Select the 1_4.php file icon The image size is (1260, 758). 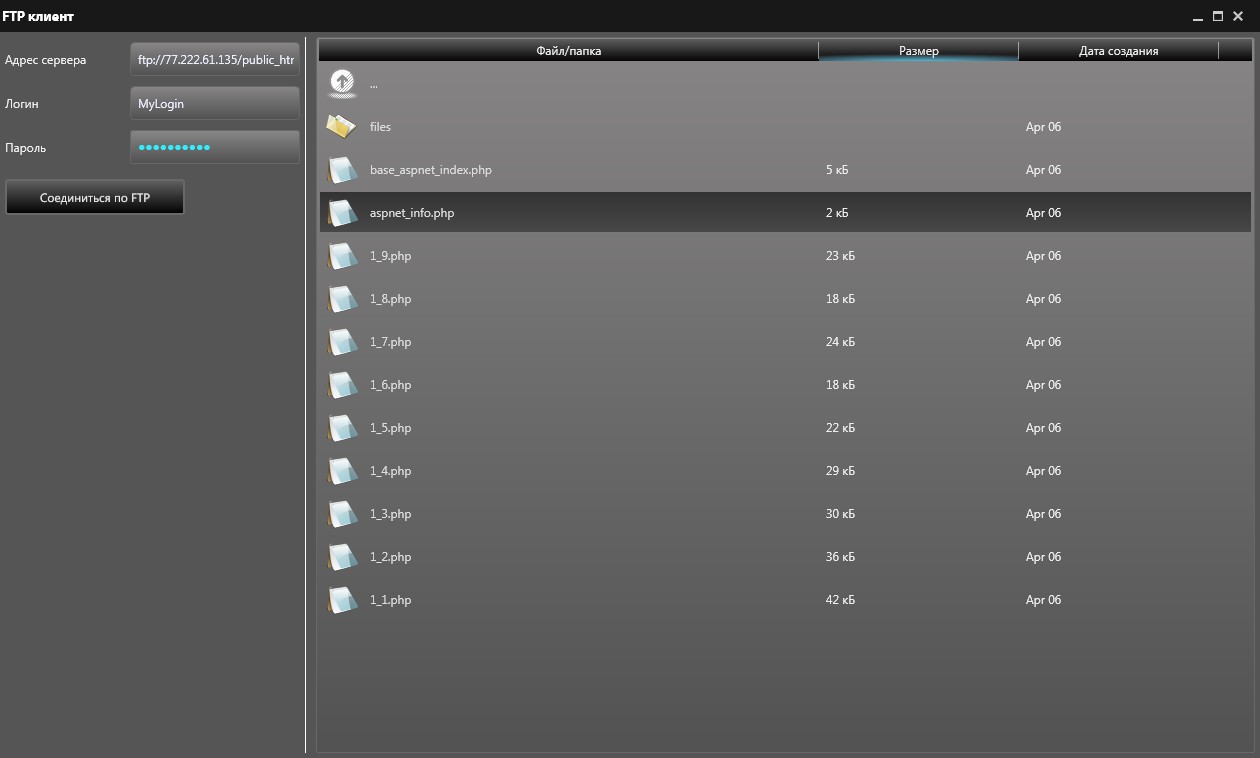coord(342,471)
